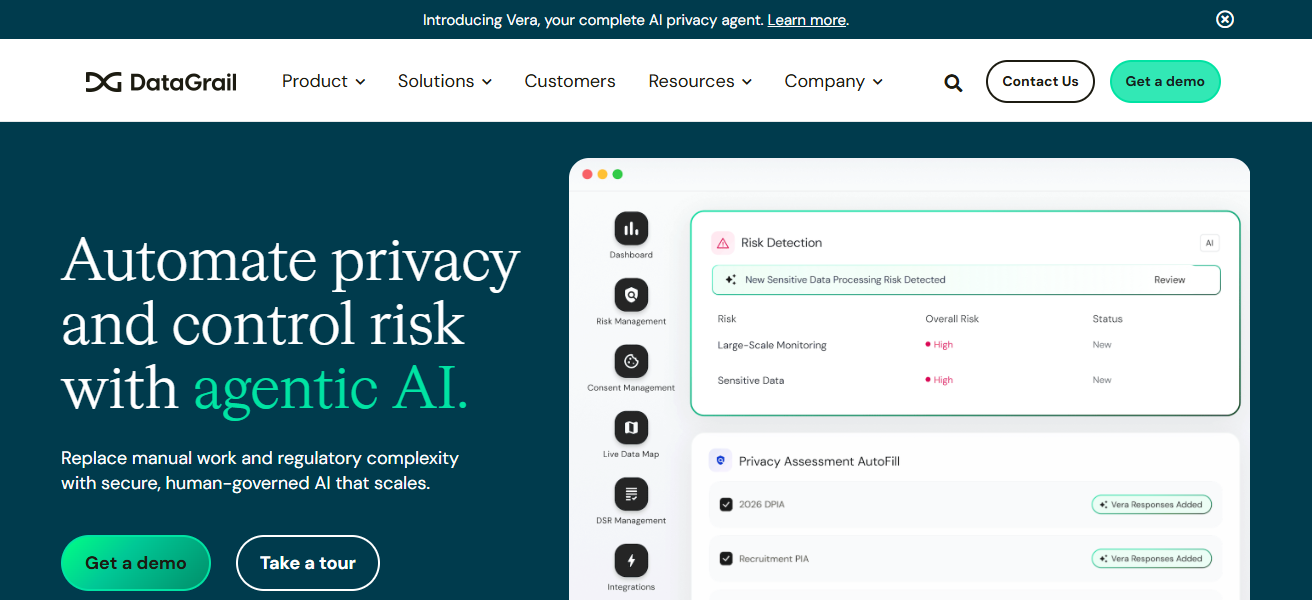Click the hero Get a demo button

click(136, 563)
